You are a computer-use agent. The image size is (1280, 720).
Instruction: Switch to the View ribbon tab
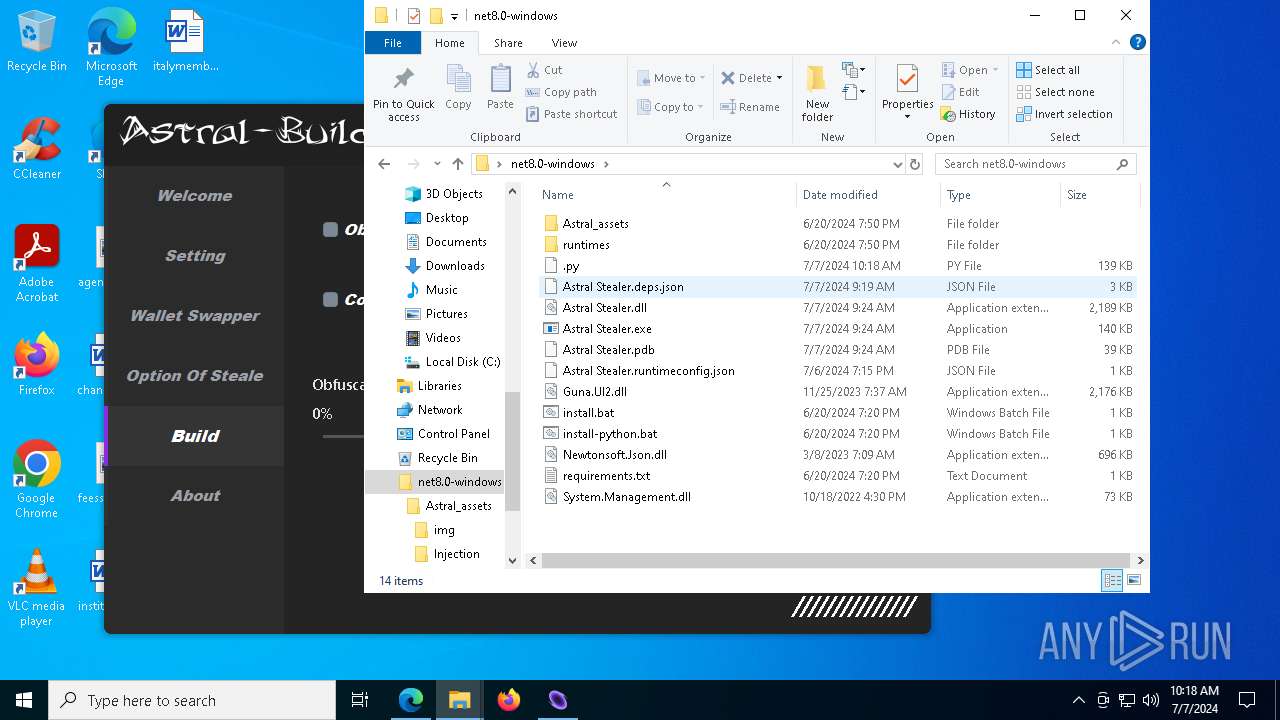coord(564,43)
